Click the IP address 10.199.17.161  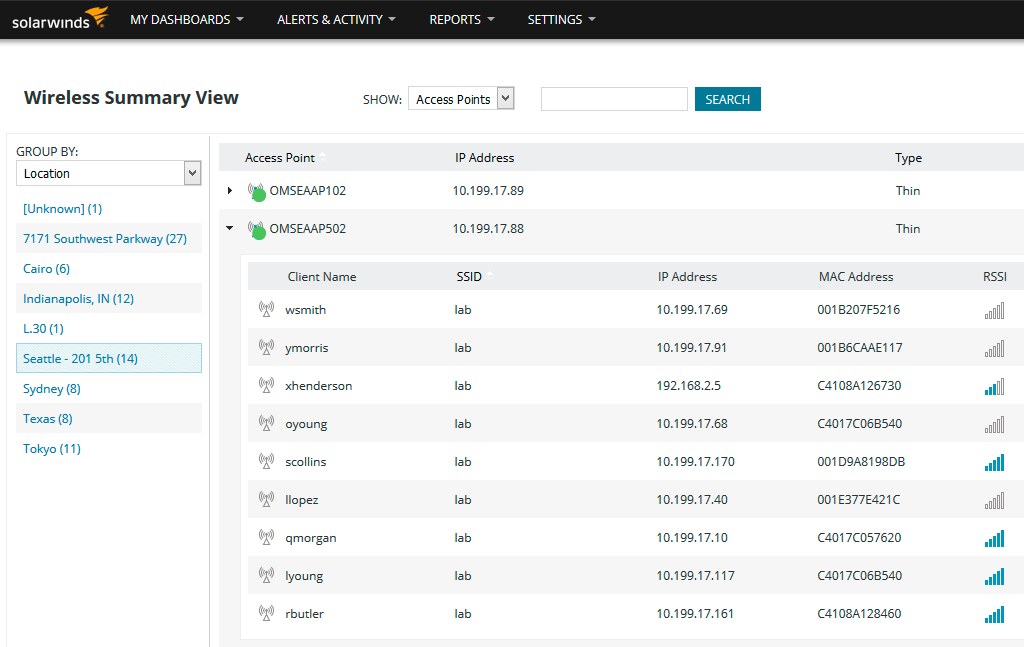click(x=695, y=613)
